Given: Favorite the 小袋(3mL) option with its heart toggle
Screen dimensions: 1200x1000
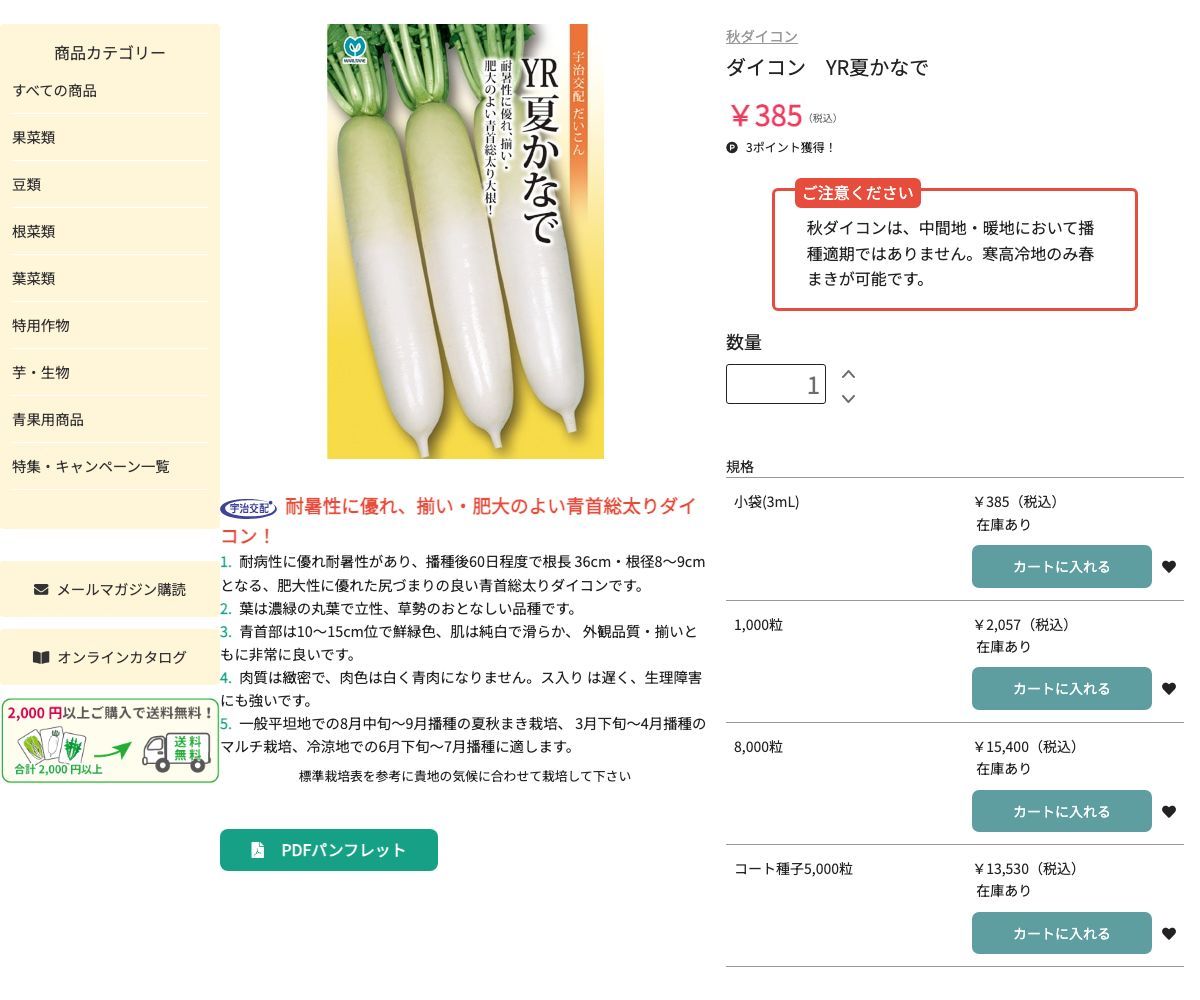Looking at the screenshot, I should (1169, 566).
